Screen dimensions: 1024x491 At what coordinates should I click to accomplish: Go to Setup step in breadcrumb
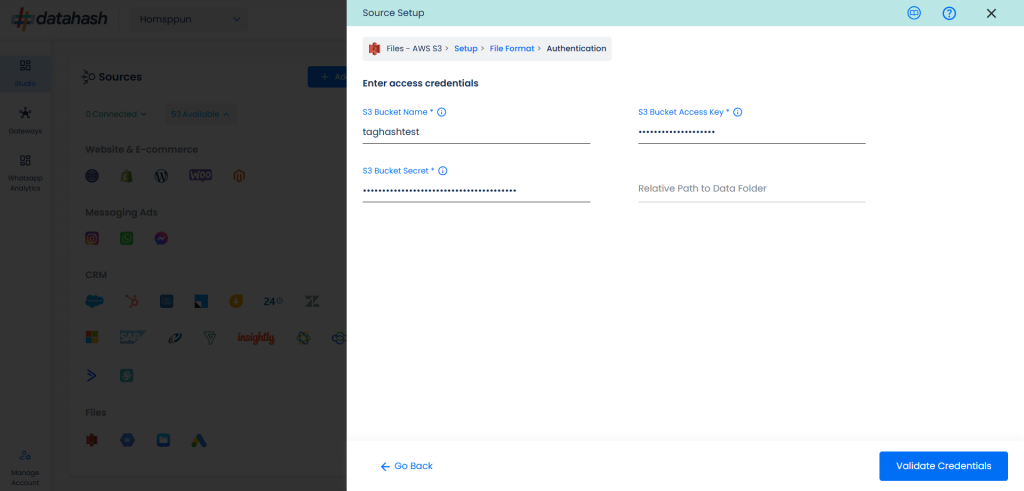(x=466, y=49)
